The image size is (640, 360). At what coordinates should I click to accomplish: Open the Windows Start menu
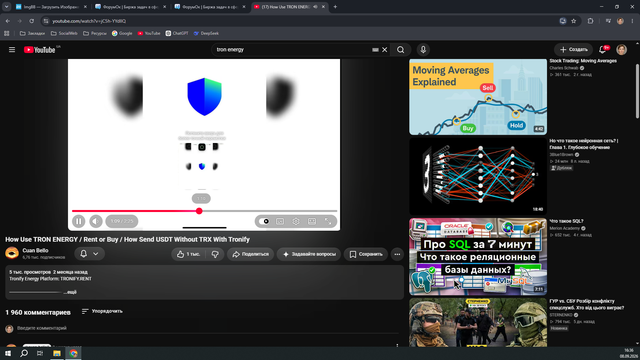click(x=8, y=353)
